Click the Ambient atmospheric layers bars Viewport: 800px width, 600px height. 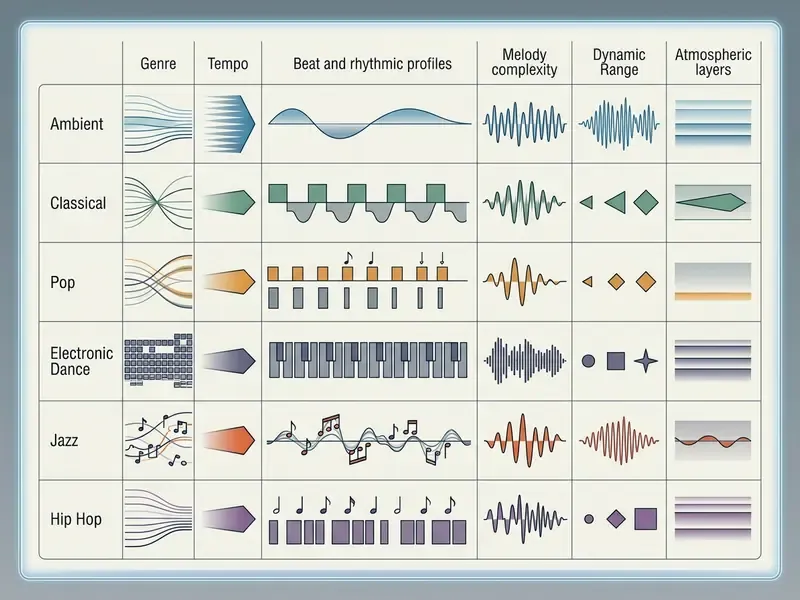(x=713, y=123)
